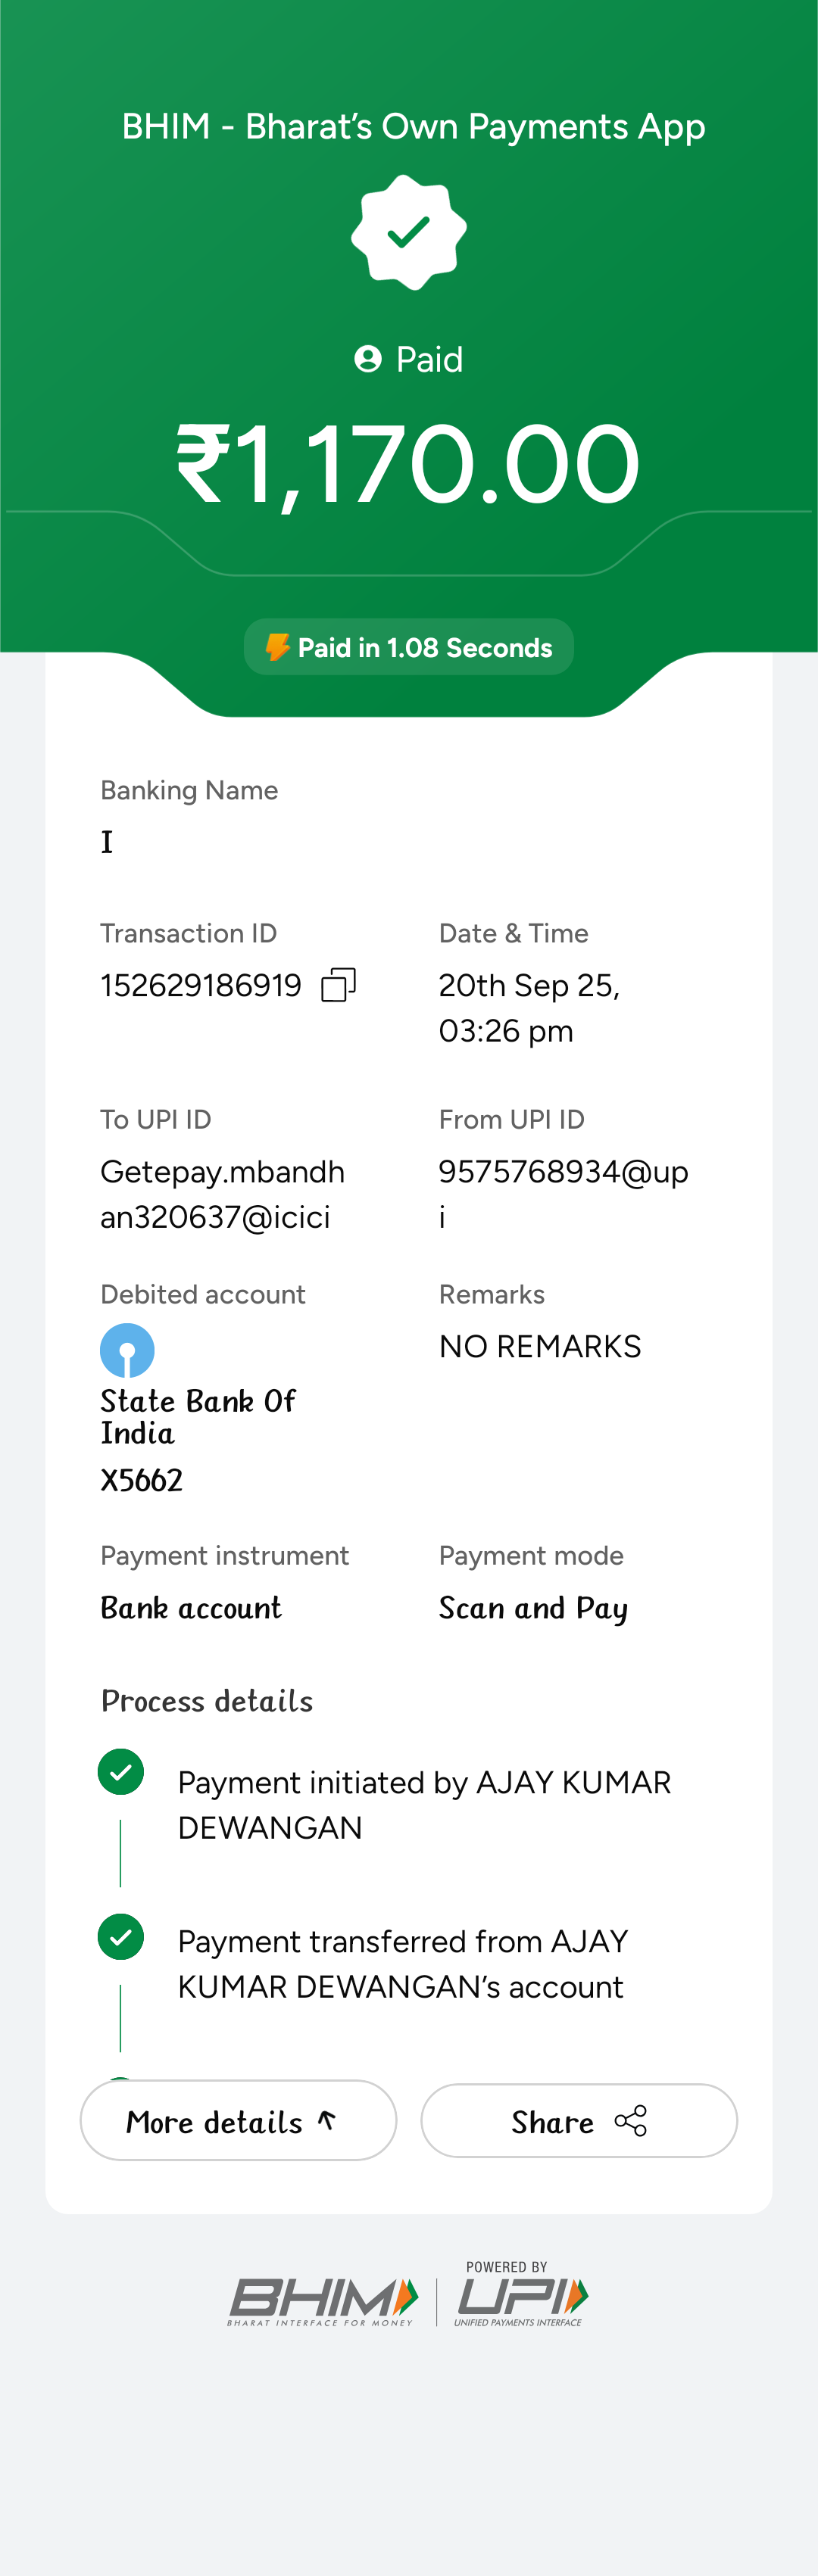Click the State Bank of India logo
This screenshot has height=2576, width=818.
127,1350
